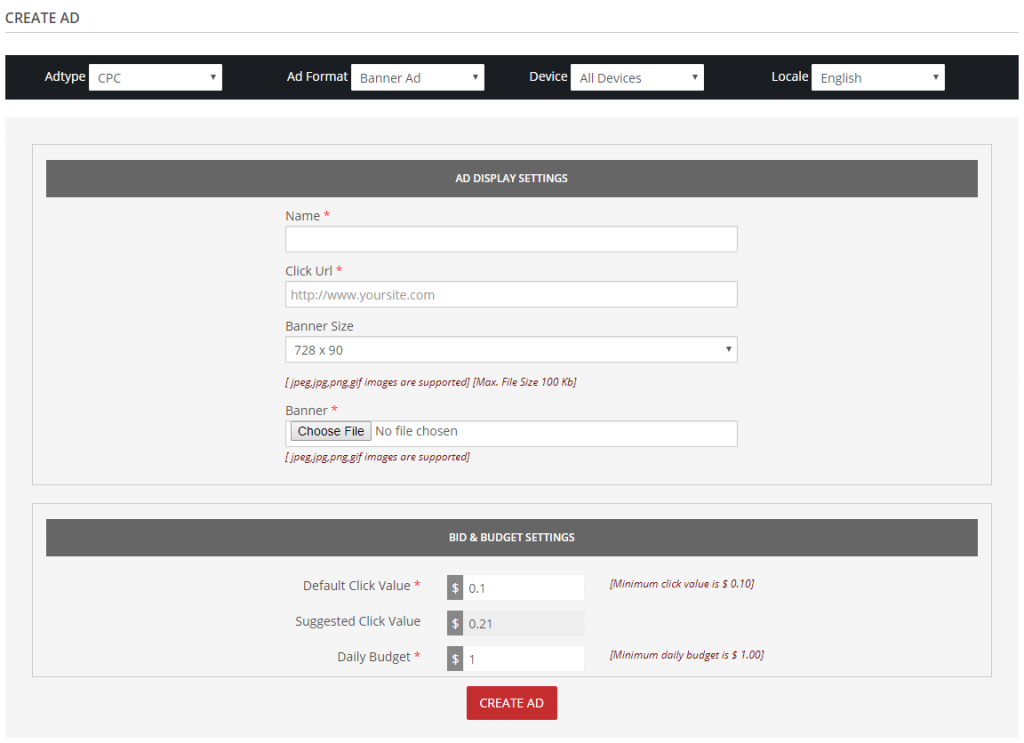Click the CREATE AD page heading
Image resolution: width=1024 pixels, height=743 pixels.
click(42, 17)
